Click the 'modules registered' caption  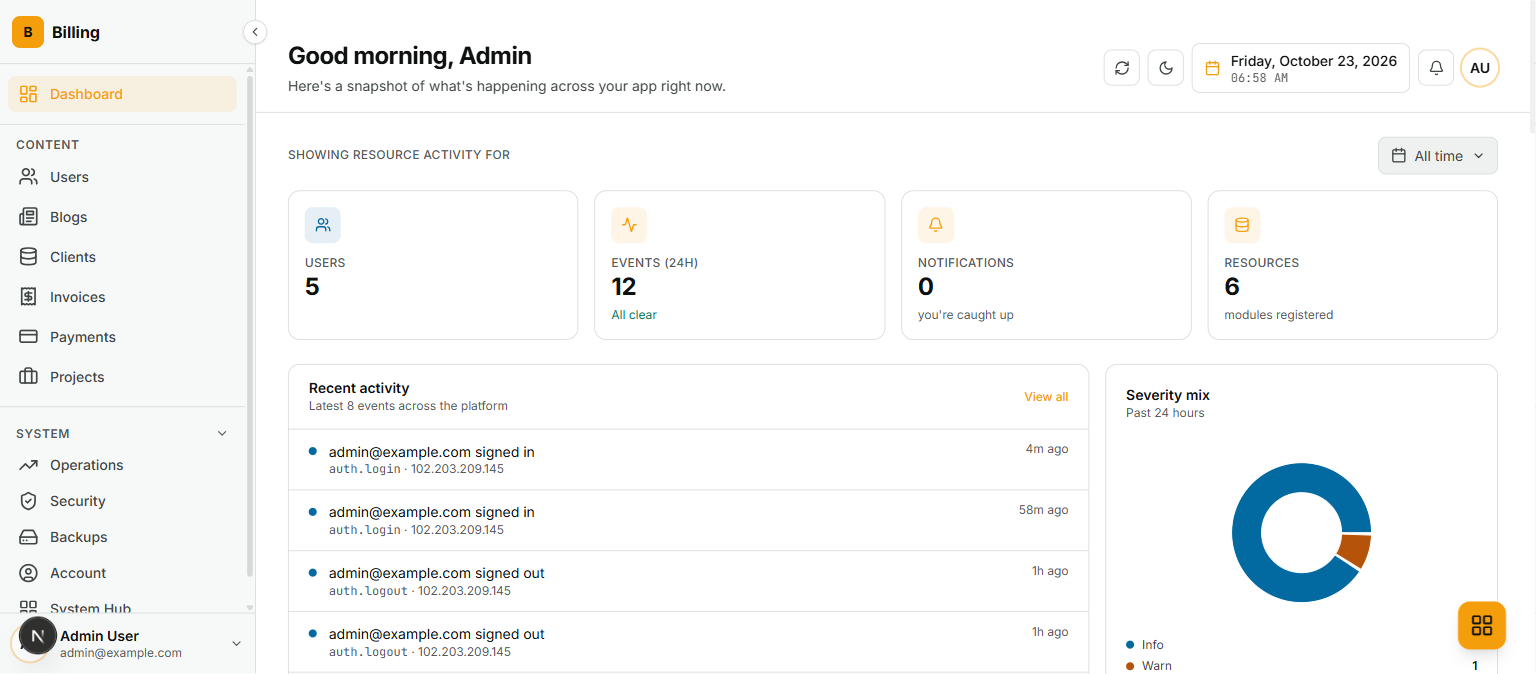click(x=1279, y=315)
